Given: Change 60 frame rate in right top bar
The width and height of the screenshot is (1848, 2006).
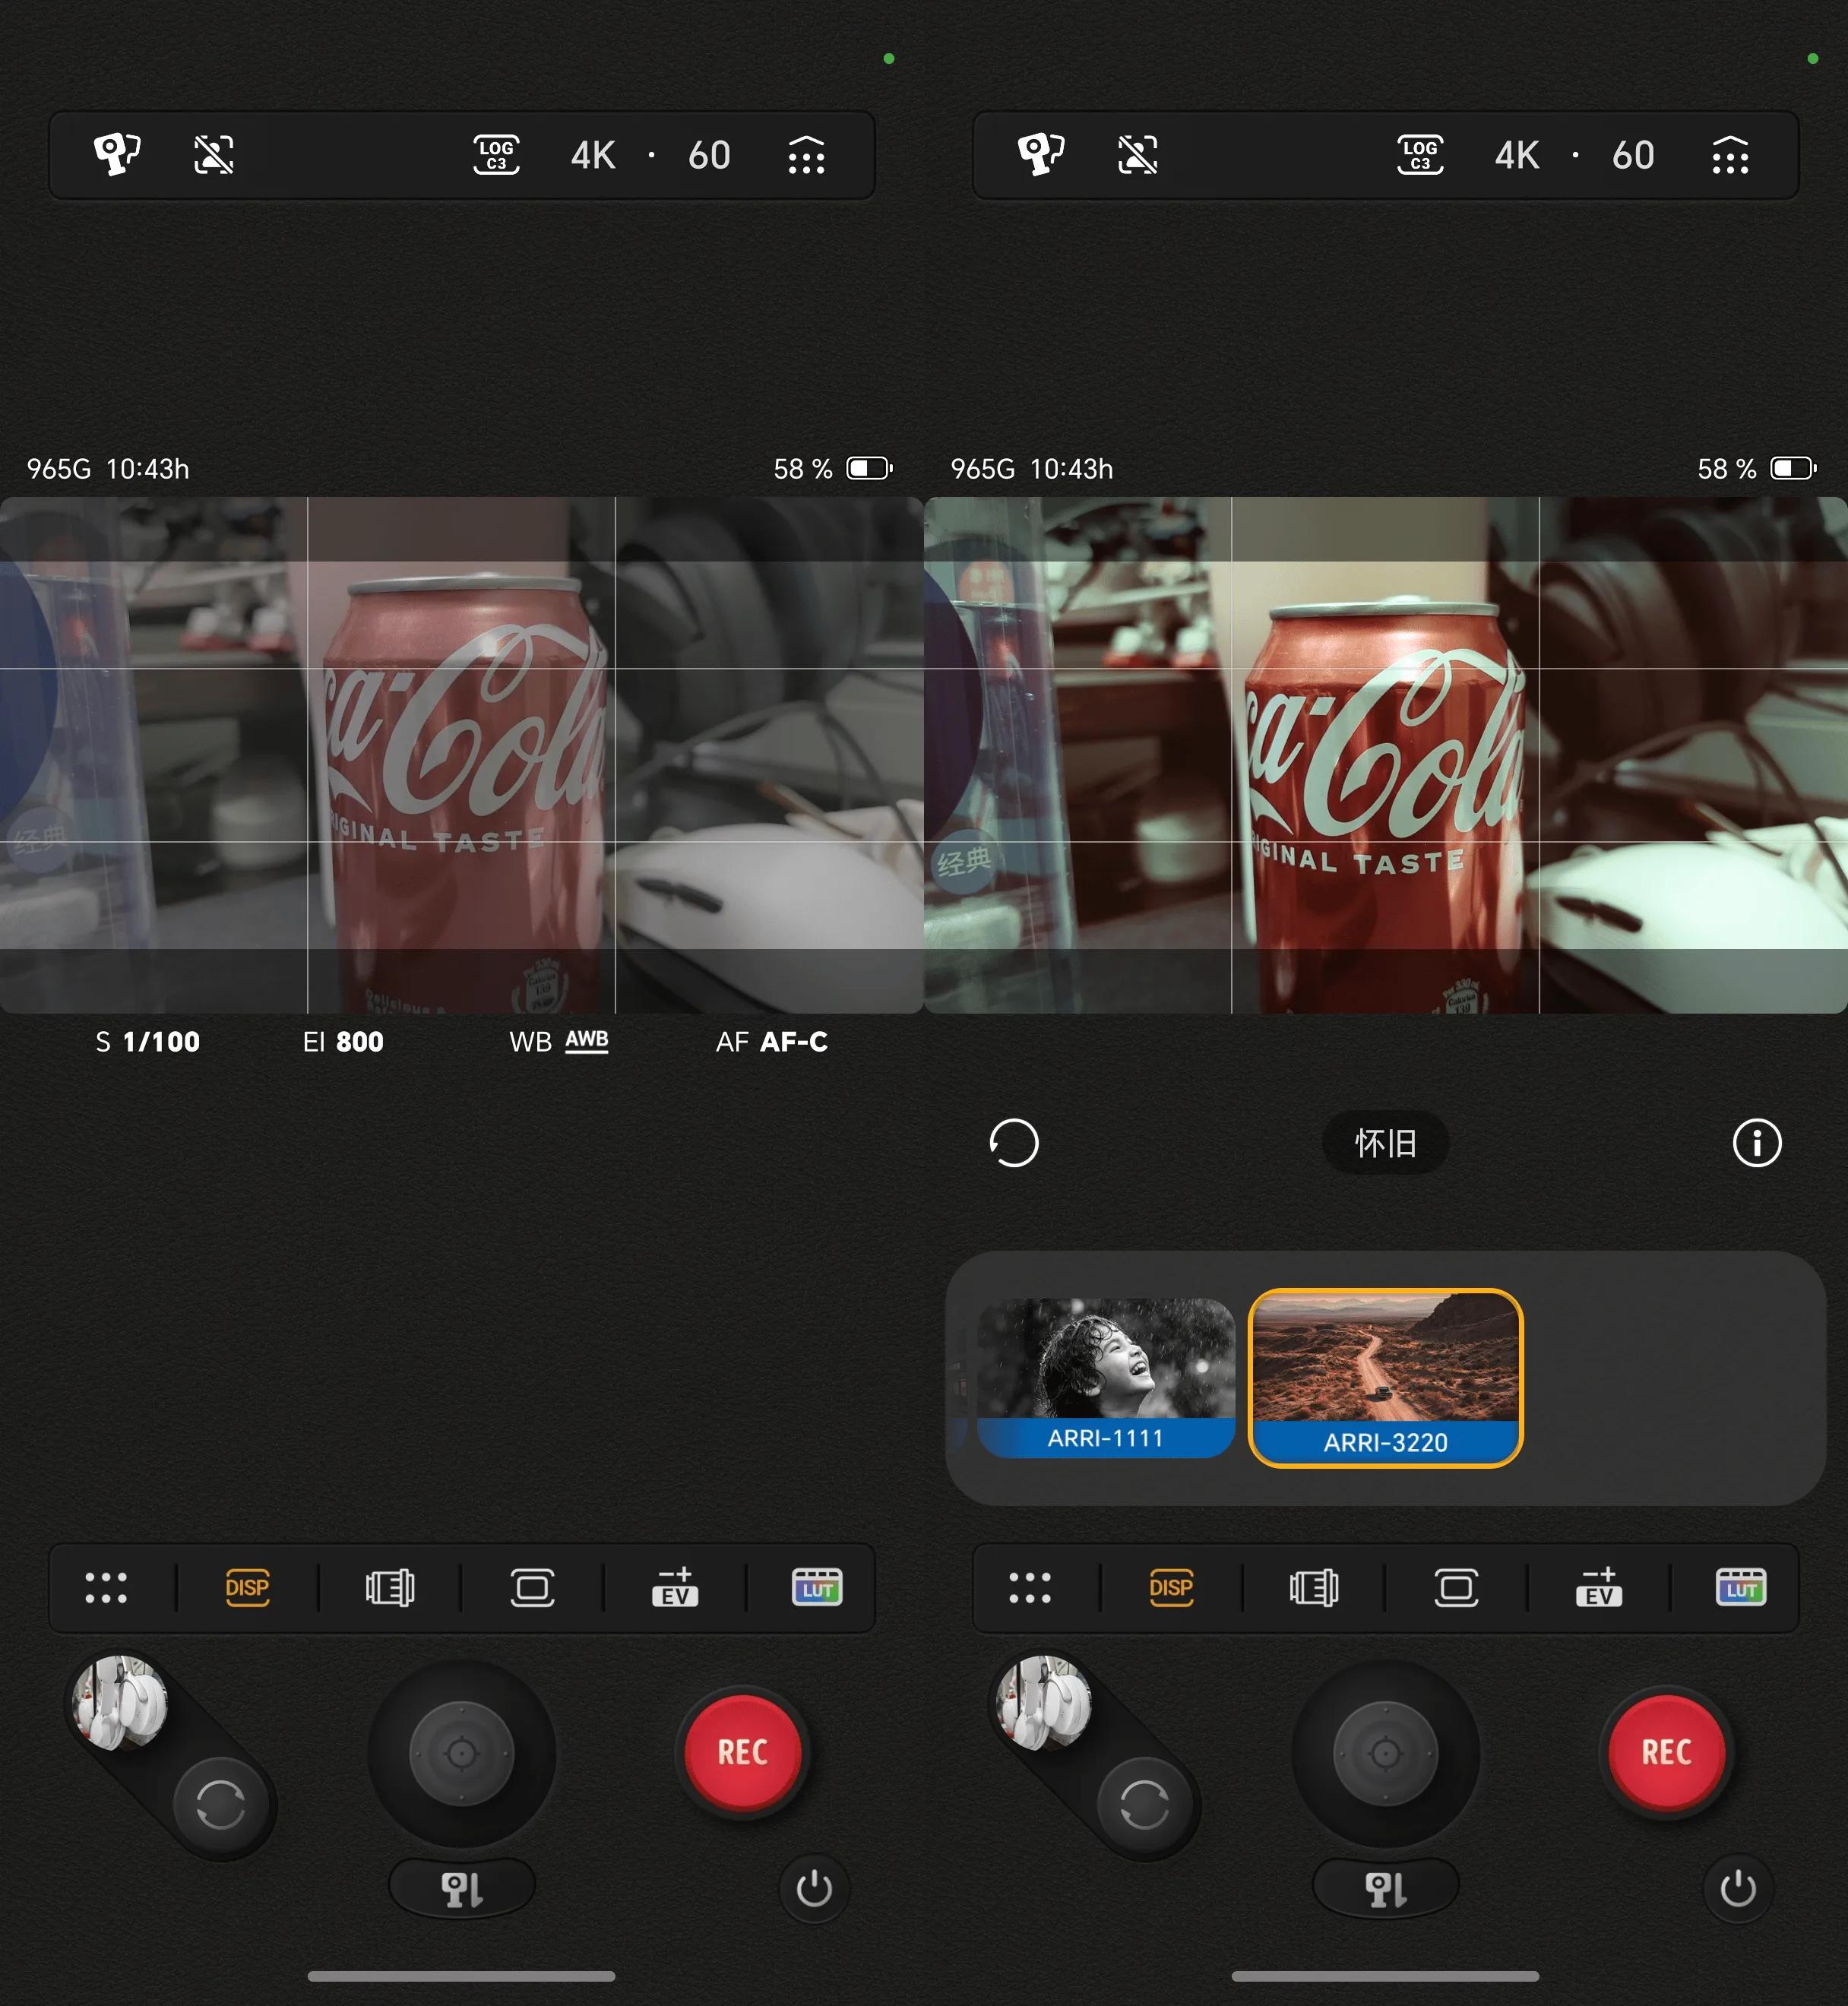Looking at the screenshot, I should 1633,155.
